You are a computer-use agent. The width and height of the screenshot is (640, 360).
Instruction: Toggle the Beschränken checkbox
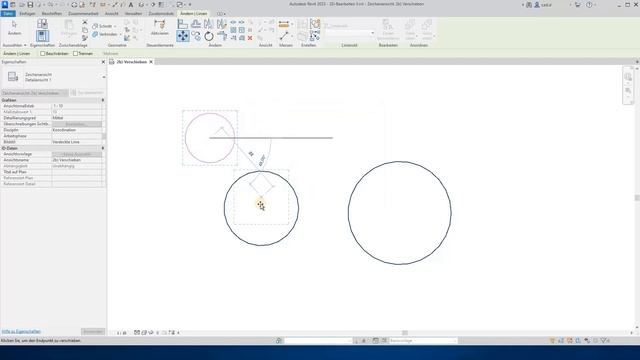pyautogui.click(x=42, y=53)
